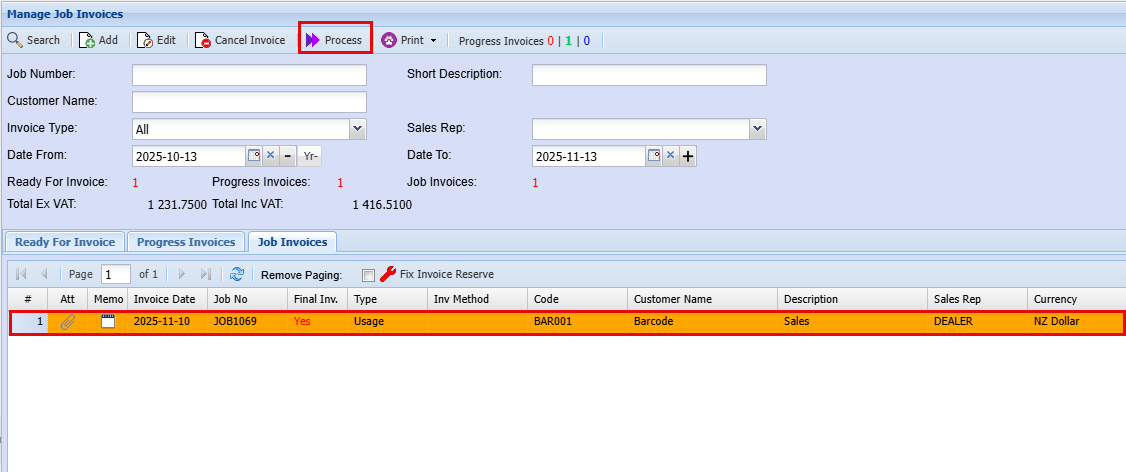Open the attachment paperclip for JOB1069
The image size is (1126, 472).
pos(68,322)
